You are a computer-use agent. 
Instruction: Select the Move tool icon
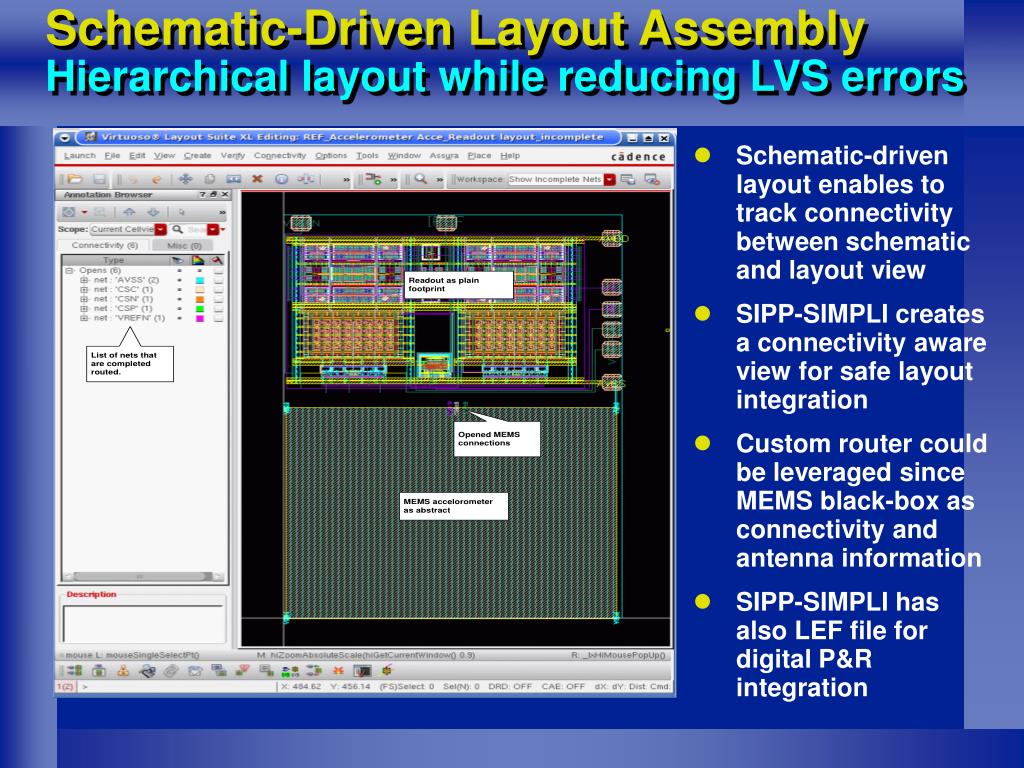coord(185,178)
